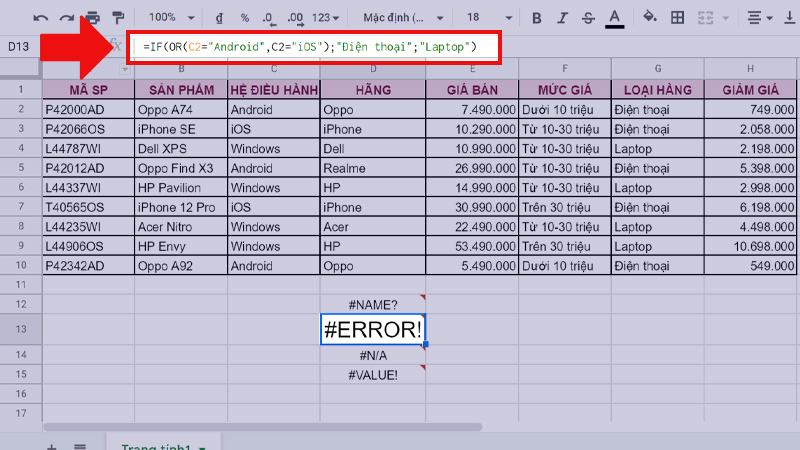The height and width of the screenshot is (450, 800).
Task: Open the fill color paint bucket
Action: pyautogui.click(x=649, y=18)
